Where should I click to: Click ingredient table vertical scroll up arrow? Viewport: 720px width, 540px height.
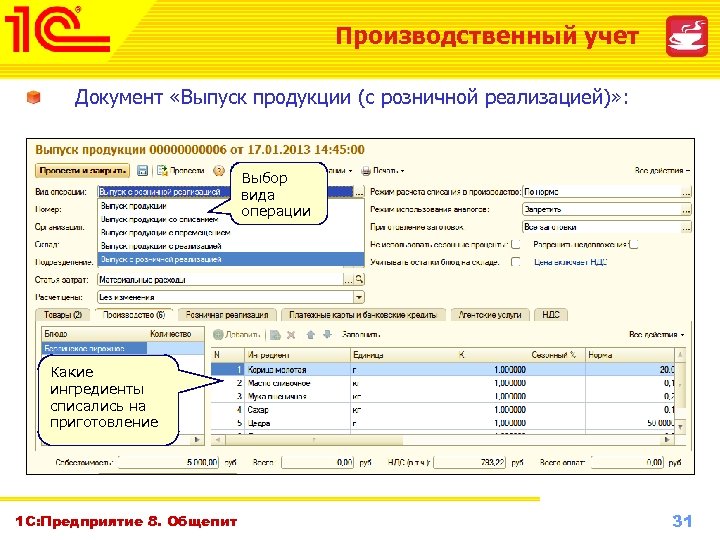tap(681, 354)
